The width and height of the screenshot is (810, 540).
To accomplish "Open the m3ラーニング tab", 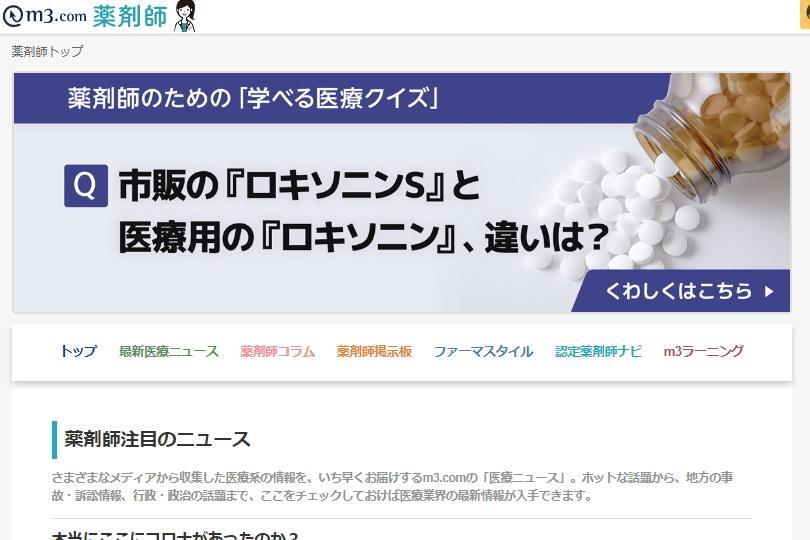I will (704, 351).
